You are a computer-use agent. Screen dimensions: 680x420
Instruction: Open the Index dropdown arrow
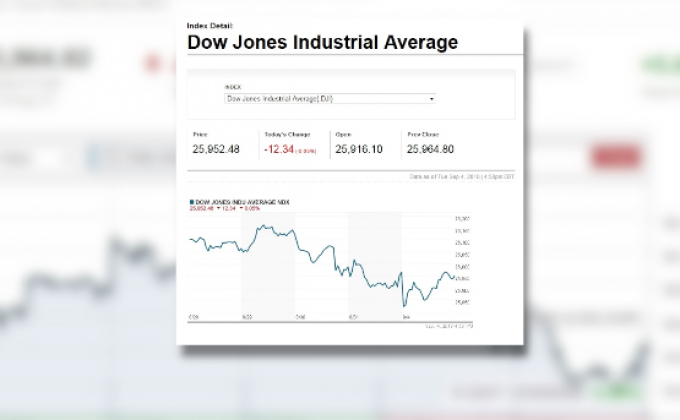tap(431, 99)
